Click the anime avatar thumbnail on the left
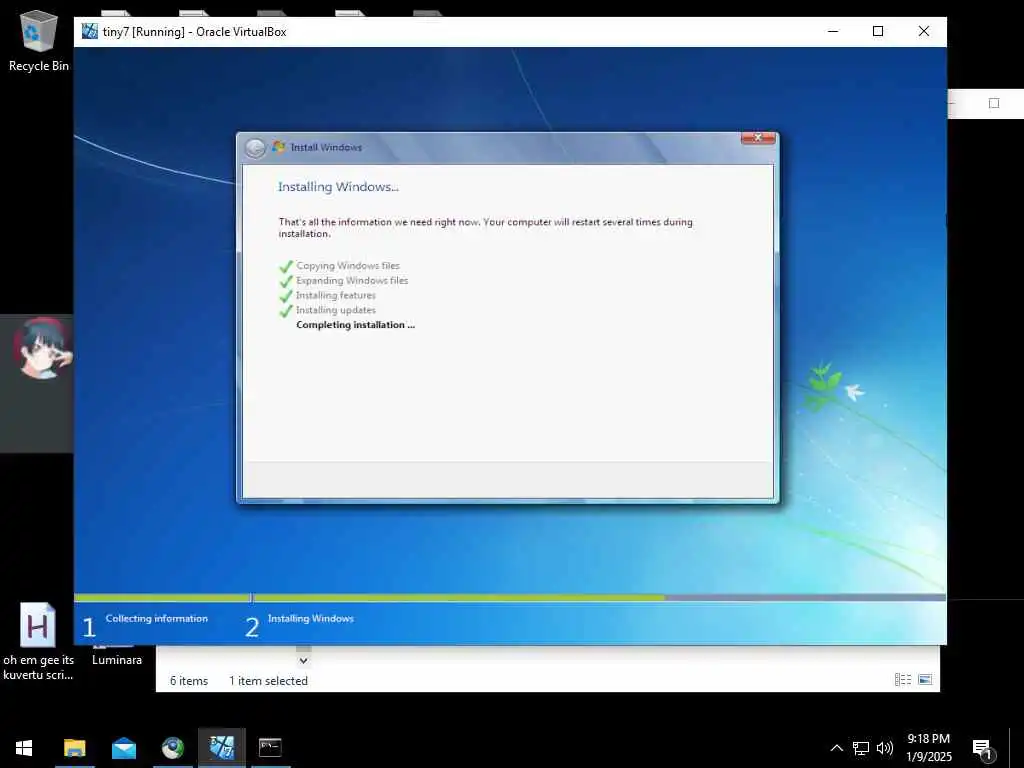This screenshot has height=768, width=1024. coord(42,348)
